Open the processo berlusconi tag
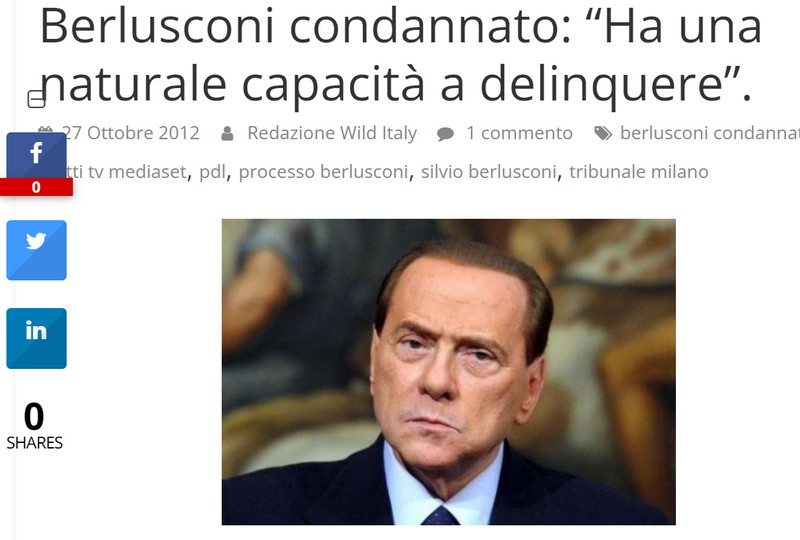The image size is (800, 540). click(323, 173)
